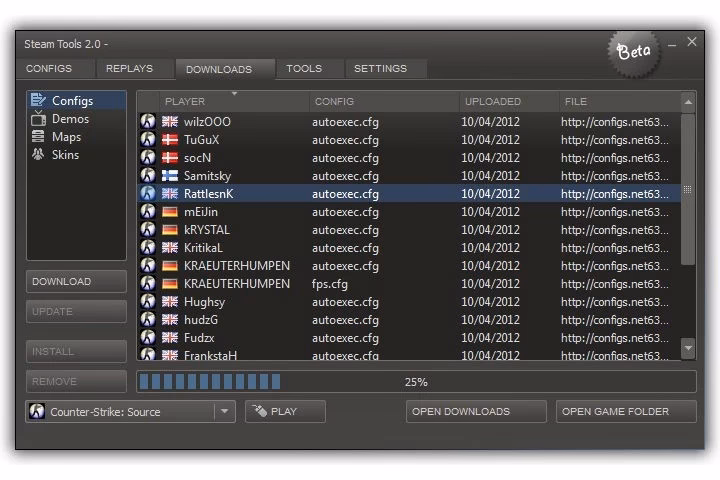
Task: Click the scrollbar up arrow
Action: [x=688, y=102]
